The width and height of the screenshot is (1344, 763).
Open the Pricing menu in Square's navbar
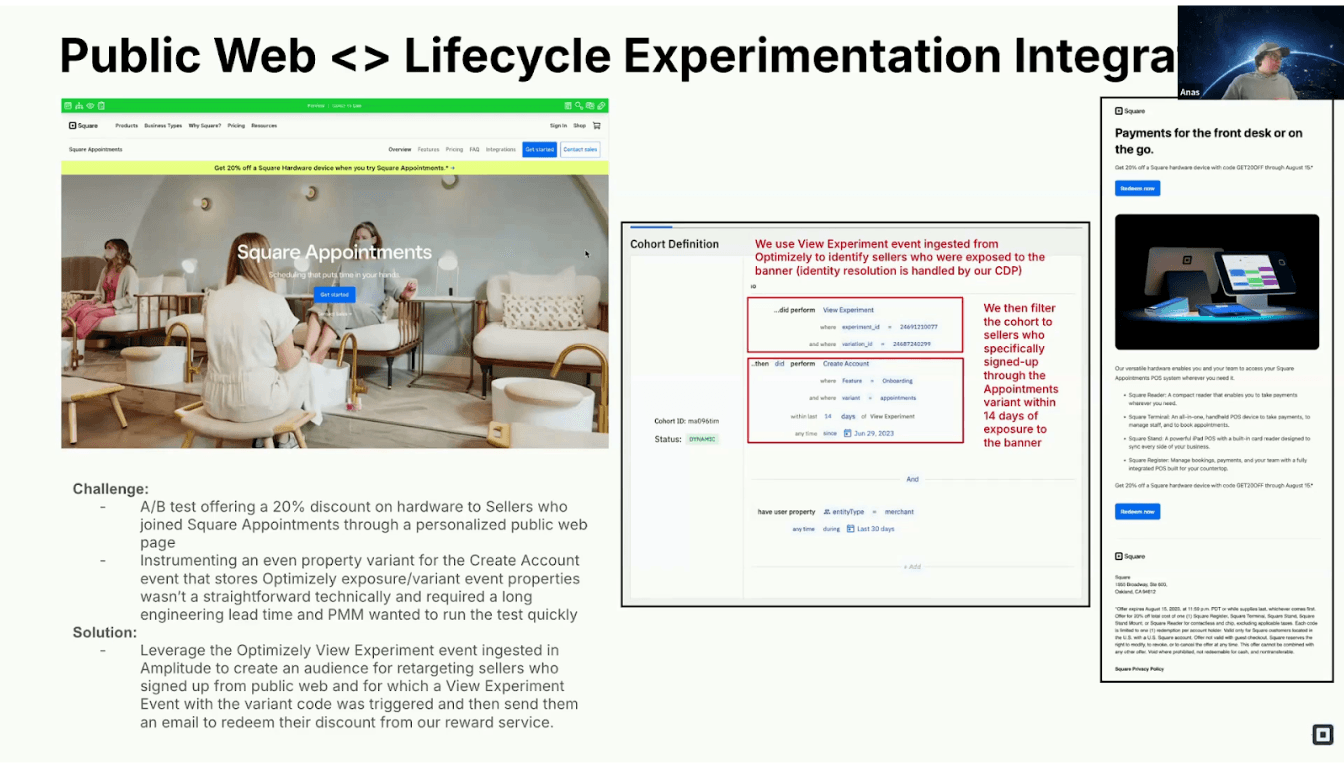[236, 126]
